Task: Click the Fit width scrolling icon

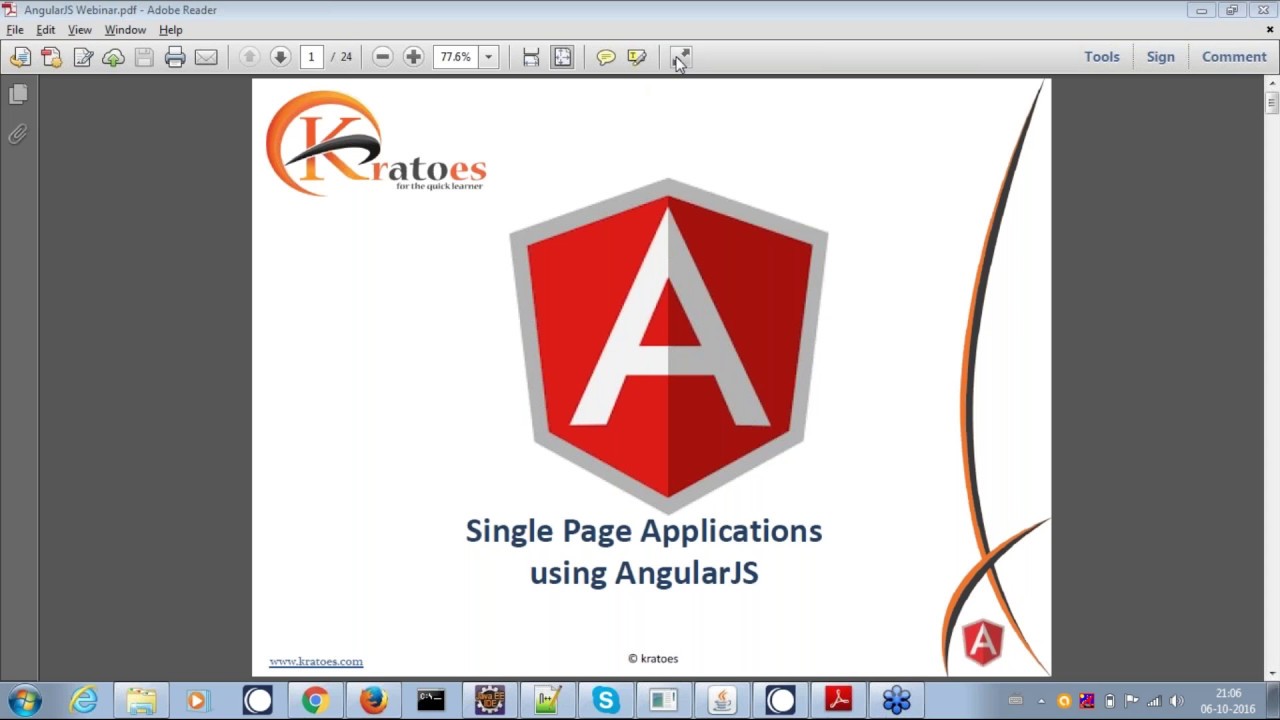Action: coord(531,57)
